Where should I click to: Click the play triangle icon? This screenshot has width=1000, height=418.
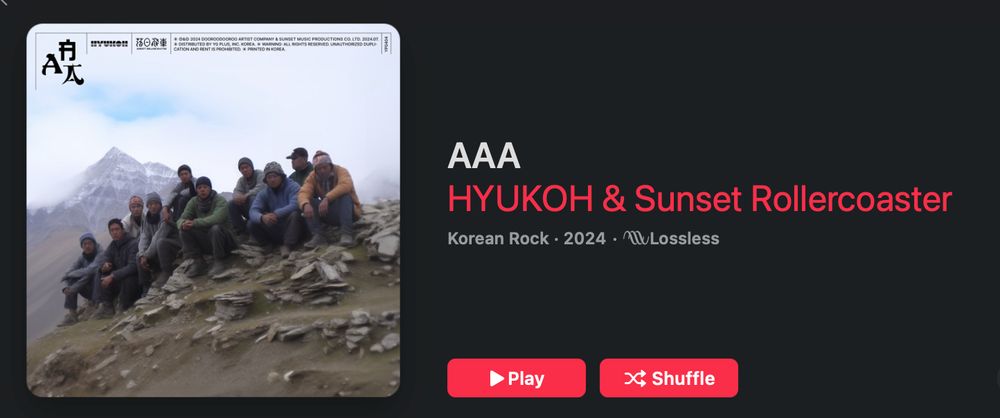click(x=497, y=378)
